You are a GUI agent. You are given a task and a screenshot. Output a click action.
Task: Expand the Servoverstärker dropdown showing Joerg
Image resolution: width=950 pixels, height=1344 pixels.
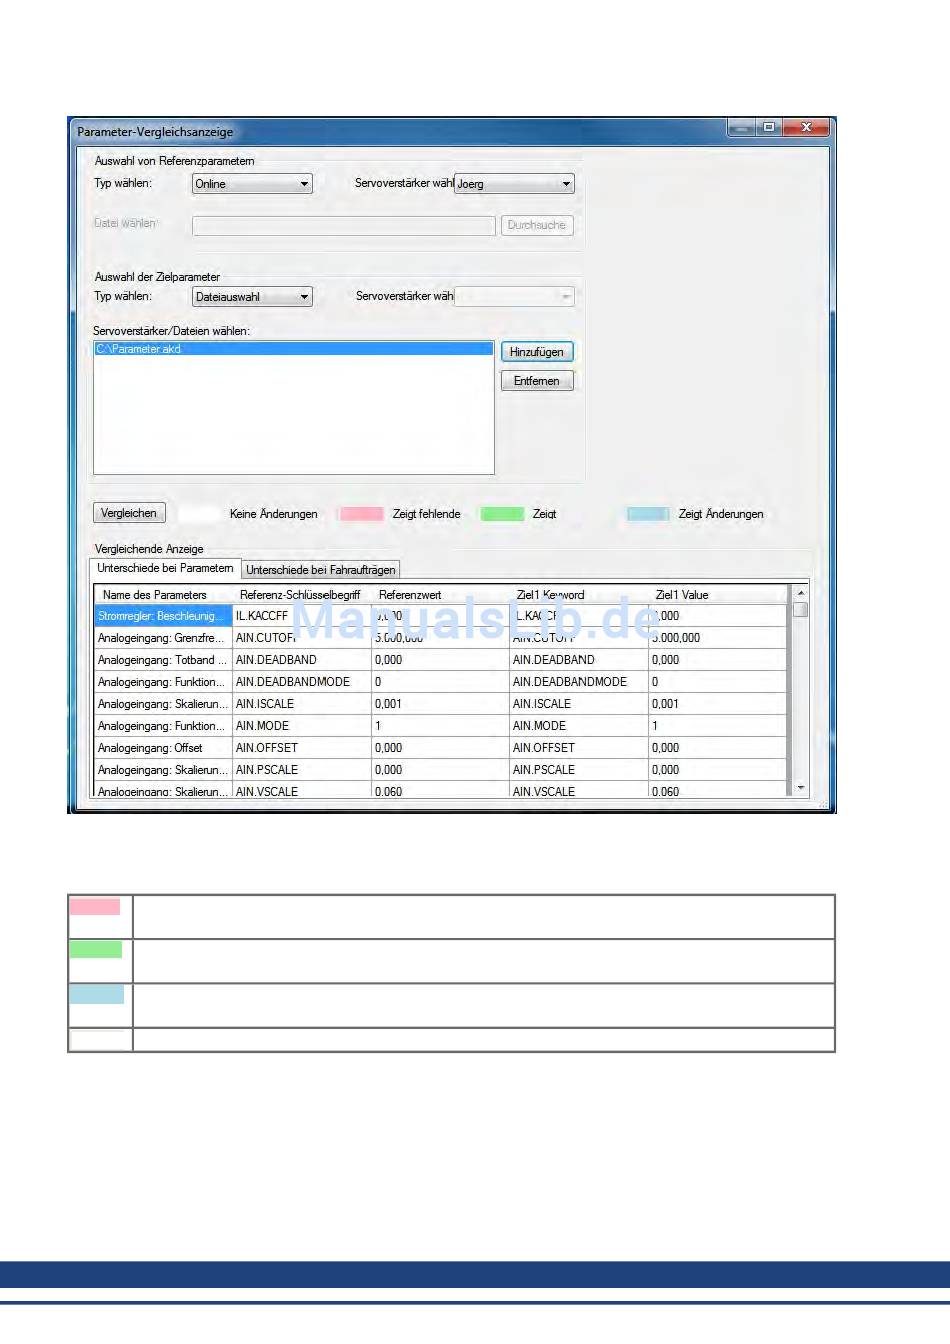click(514, 184)
